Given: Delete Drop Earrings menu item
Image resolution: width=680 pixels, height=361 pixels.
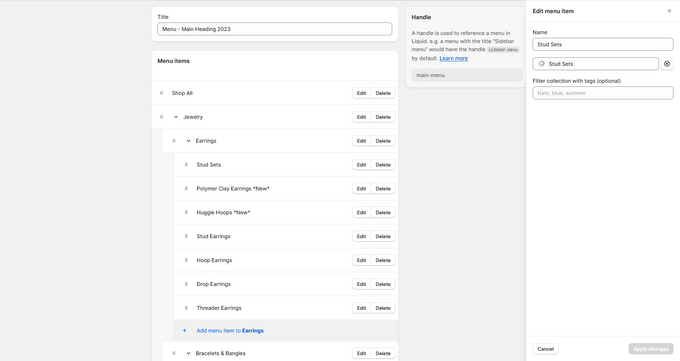Looking at the screenshot, I should pos(383,284).
